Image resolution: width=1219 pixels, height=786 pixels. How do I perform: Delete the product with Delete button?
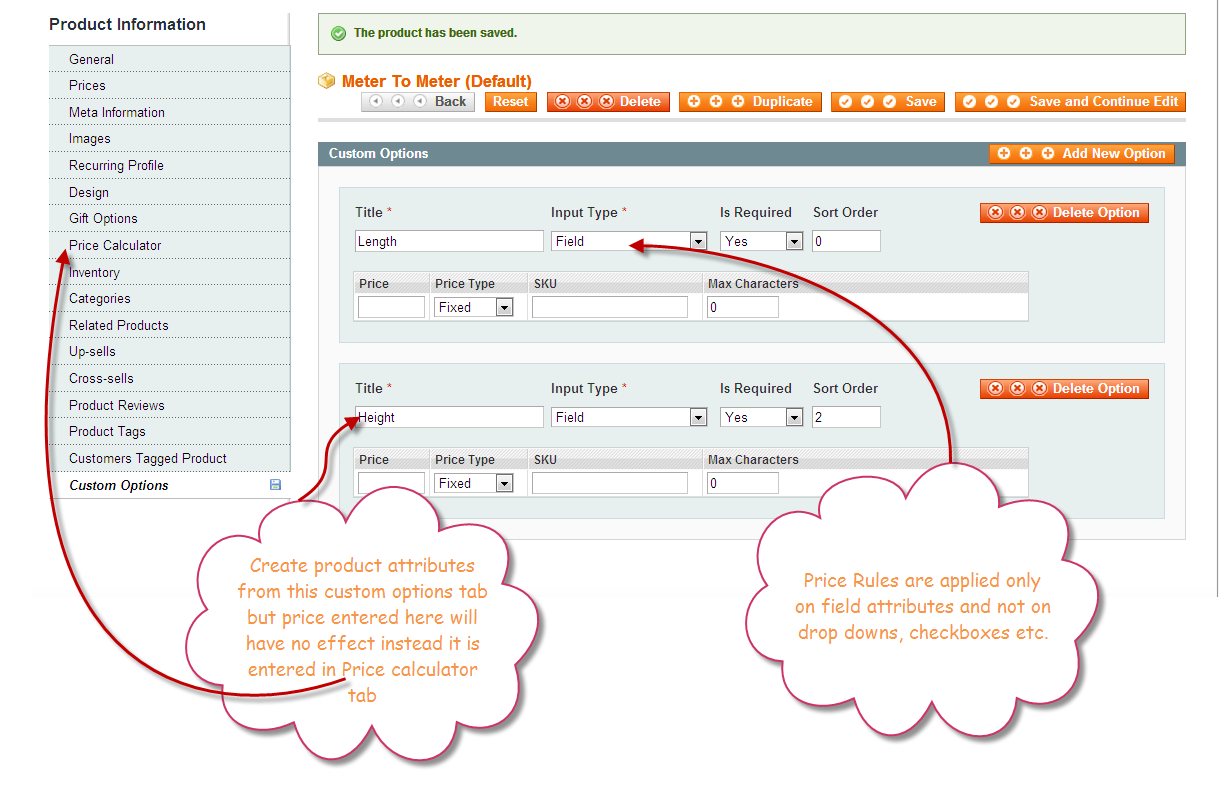point(608,101)
